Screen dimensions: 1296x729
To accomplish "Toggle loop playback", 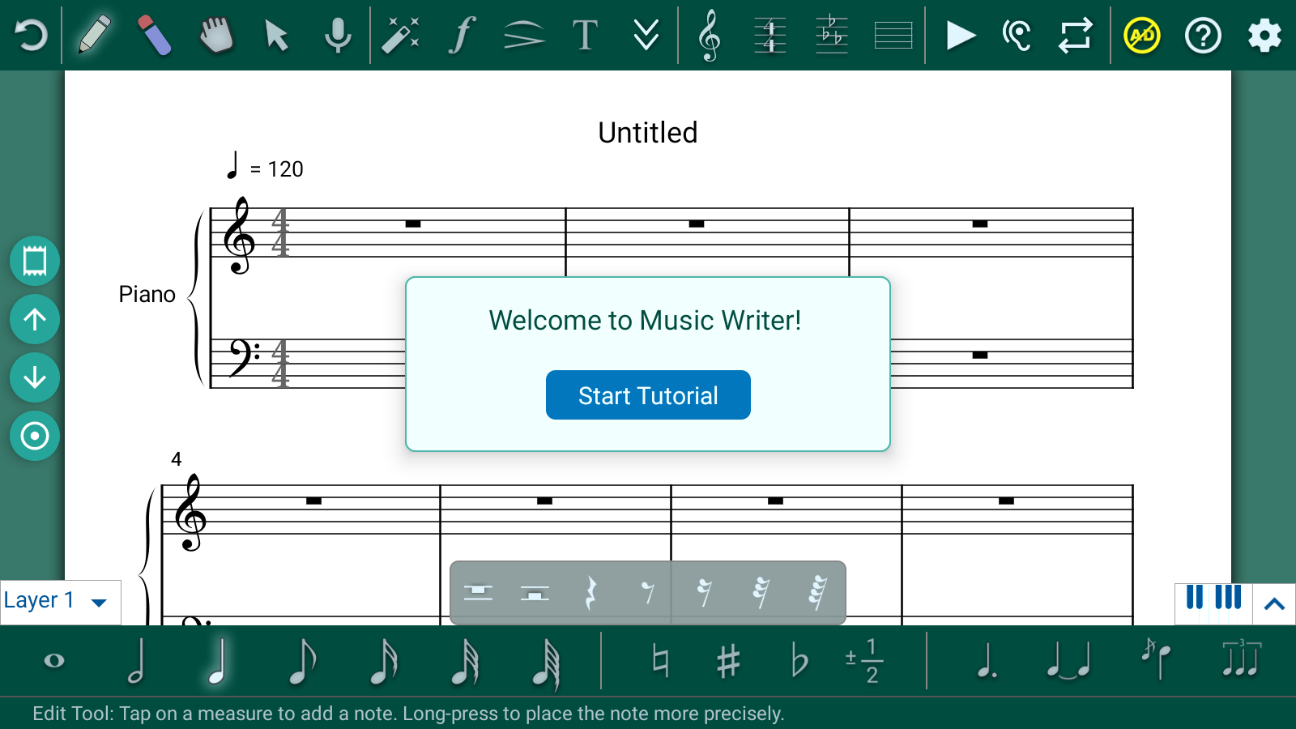I will [x=1076, y=35].
